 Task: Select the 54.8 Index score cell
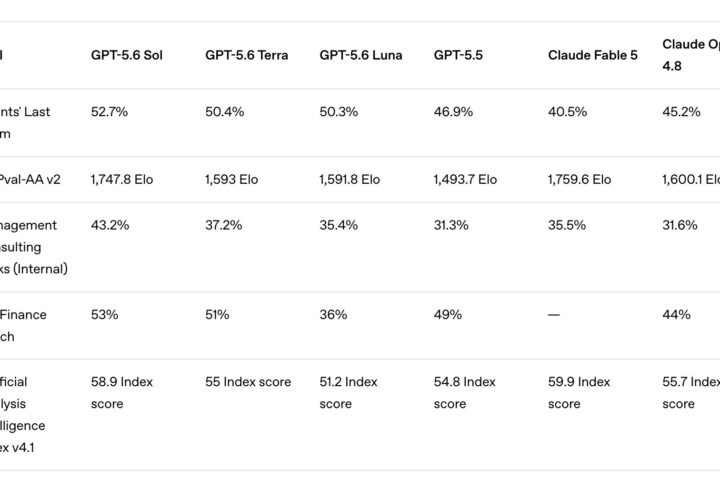click(x=465, y=393)
